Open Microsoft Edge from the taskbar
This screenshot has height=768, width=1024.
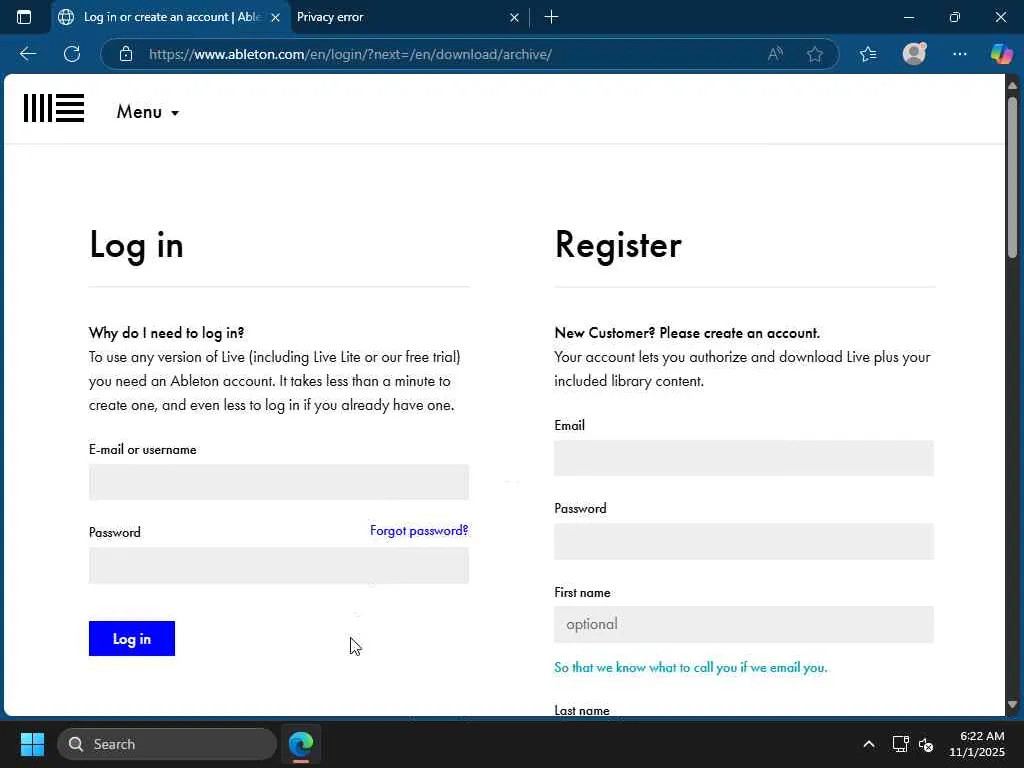[x=301, y=744]
